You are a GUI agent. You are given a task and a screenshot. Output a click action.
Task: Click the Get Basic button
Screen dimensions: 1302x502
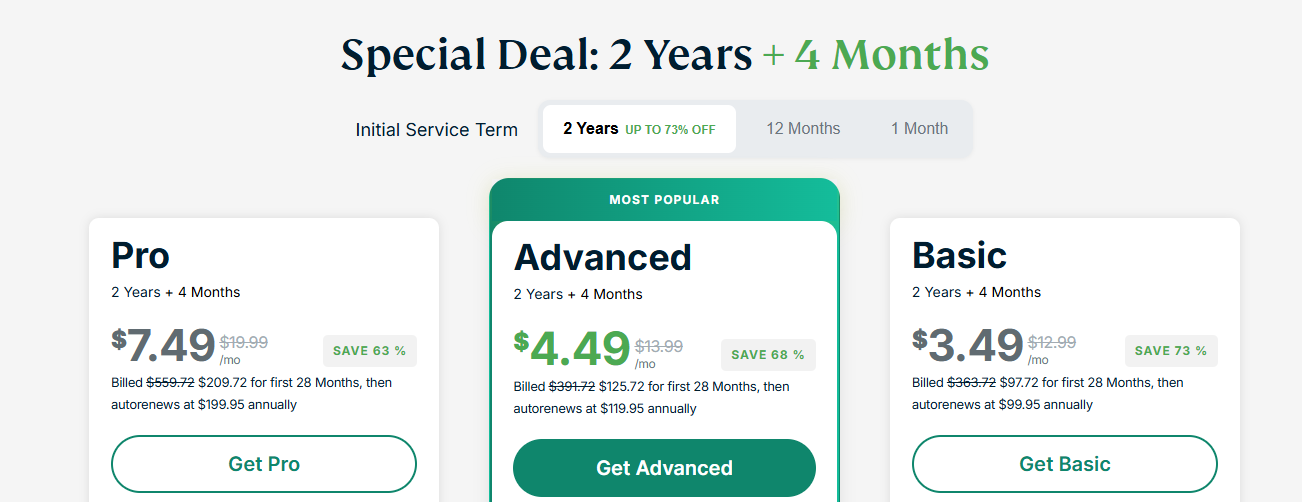tap(1064, 464)
